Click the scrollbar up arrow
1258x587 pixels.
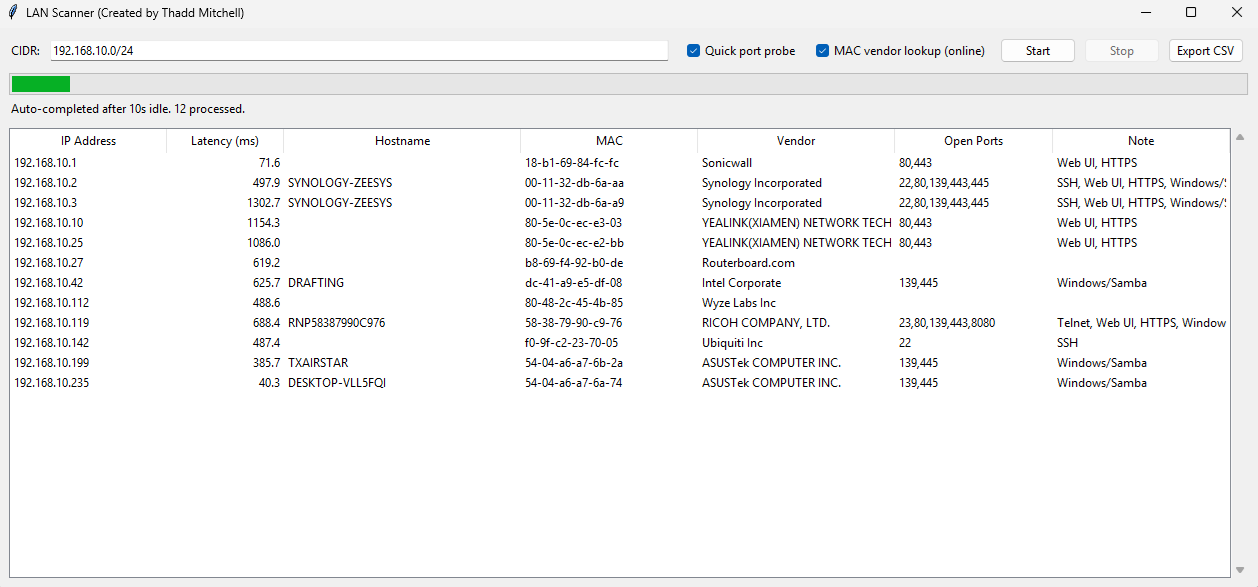[x=1240, y=137]
